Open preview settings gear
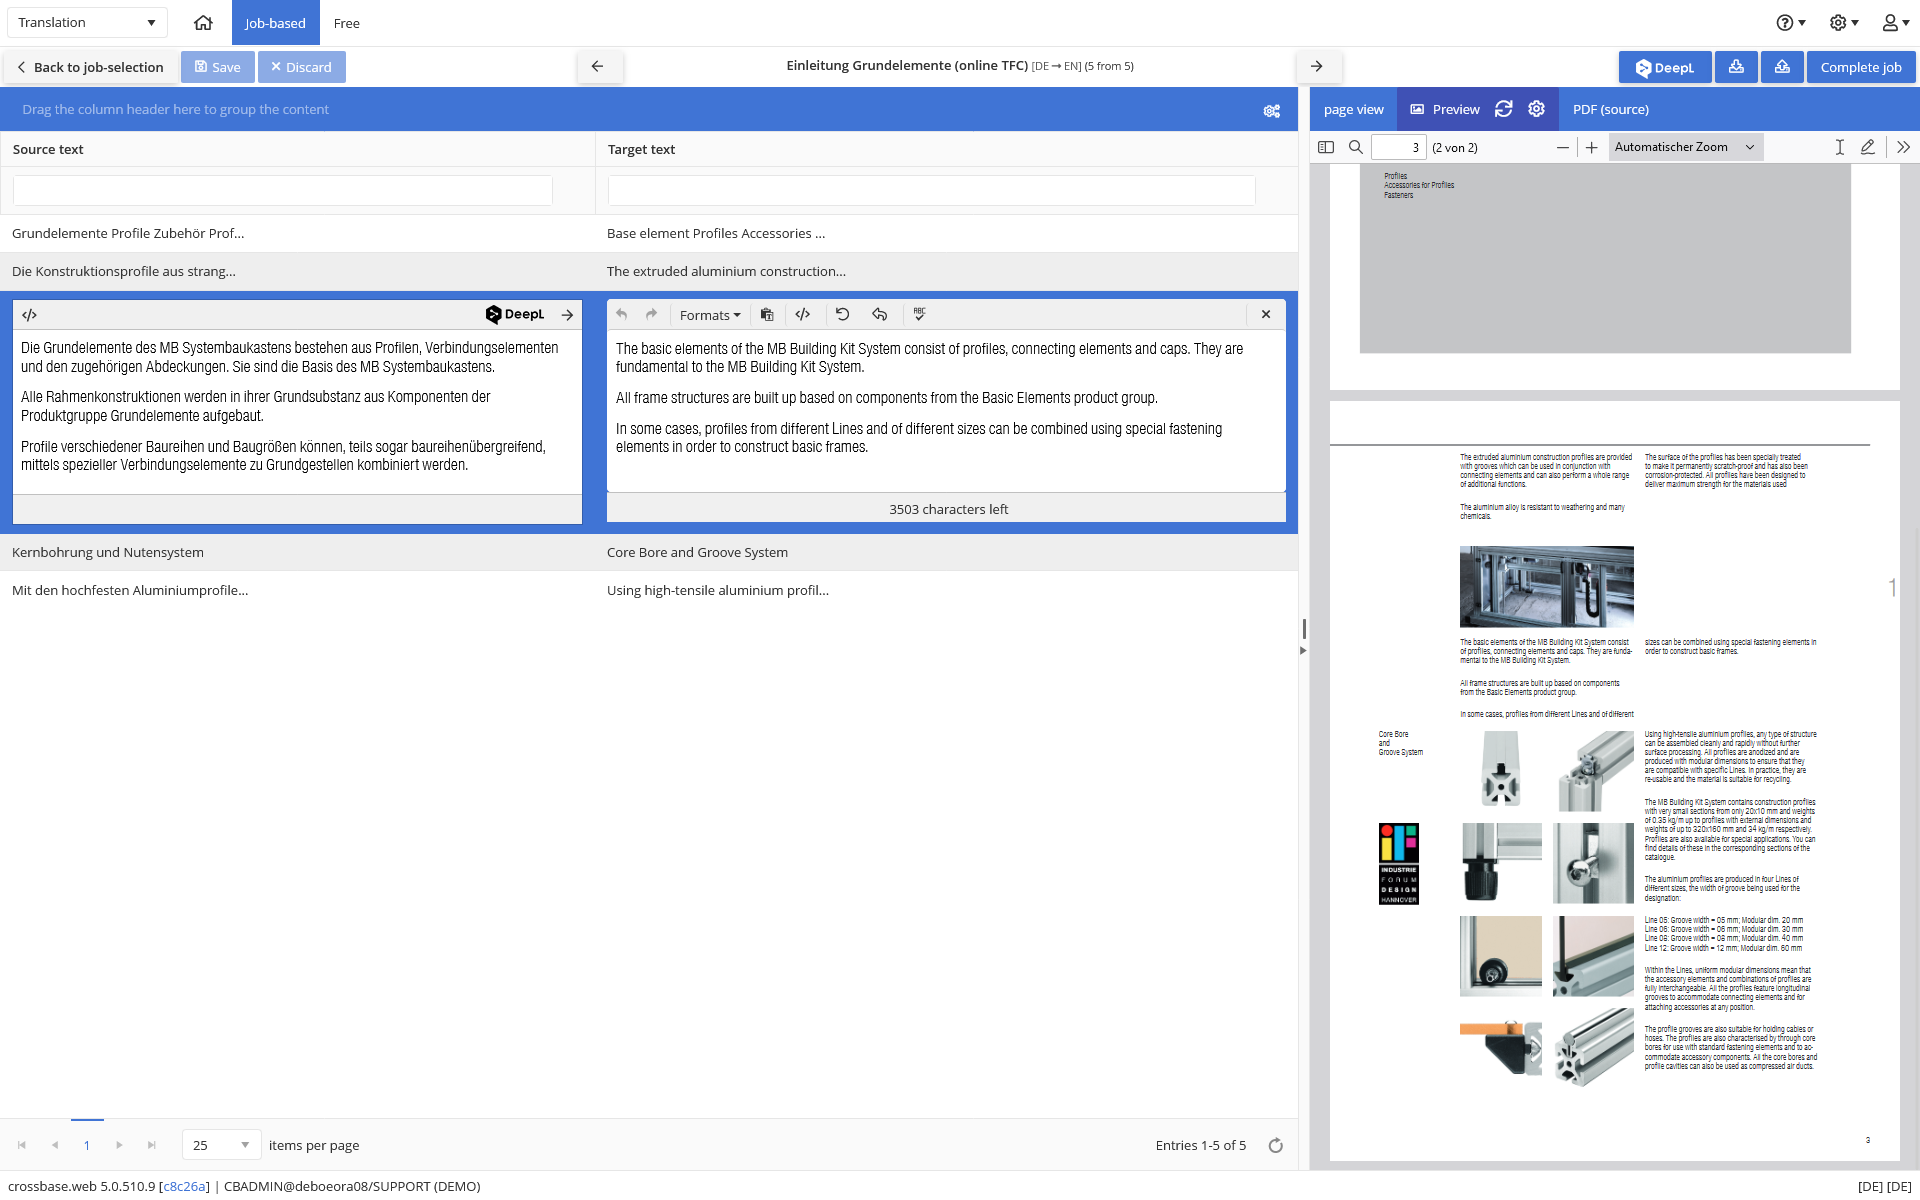The image size is (1920, 1200). [x=1537, y=109]
